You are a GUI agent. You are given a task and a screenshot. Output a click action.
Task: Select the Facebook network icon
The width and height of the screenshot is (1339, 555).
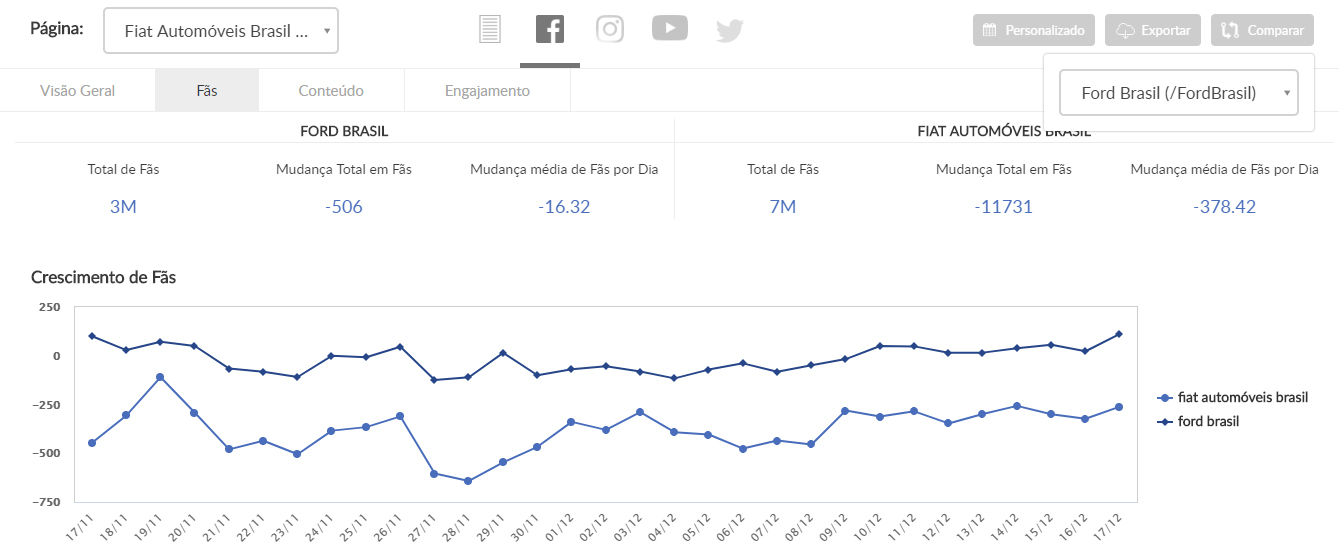(550, 30)
